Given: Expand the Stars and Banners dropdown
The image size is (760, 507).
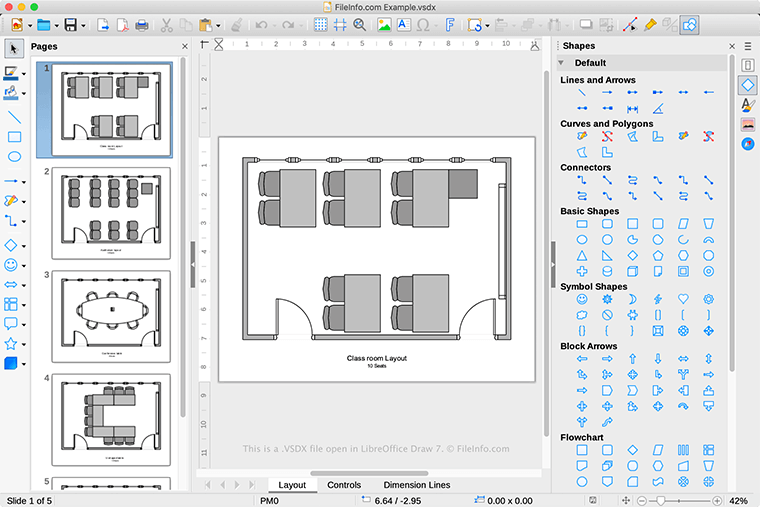Looking at the screenshot, I should tap(24, 345).
